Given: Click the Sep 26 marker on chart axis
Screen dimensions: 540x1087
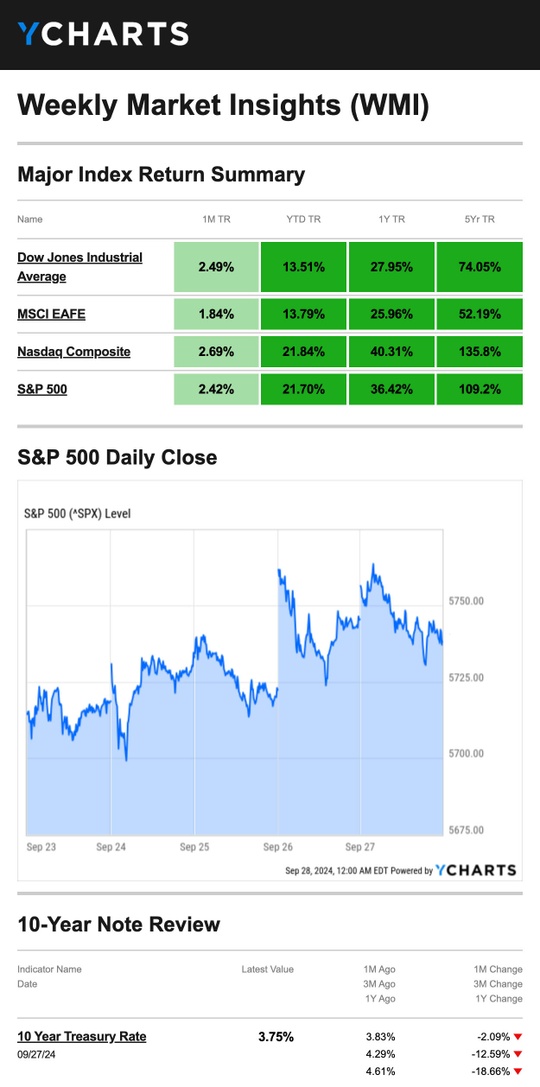Looking at the screenshot, I should (x=277, y=847).
